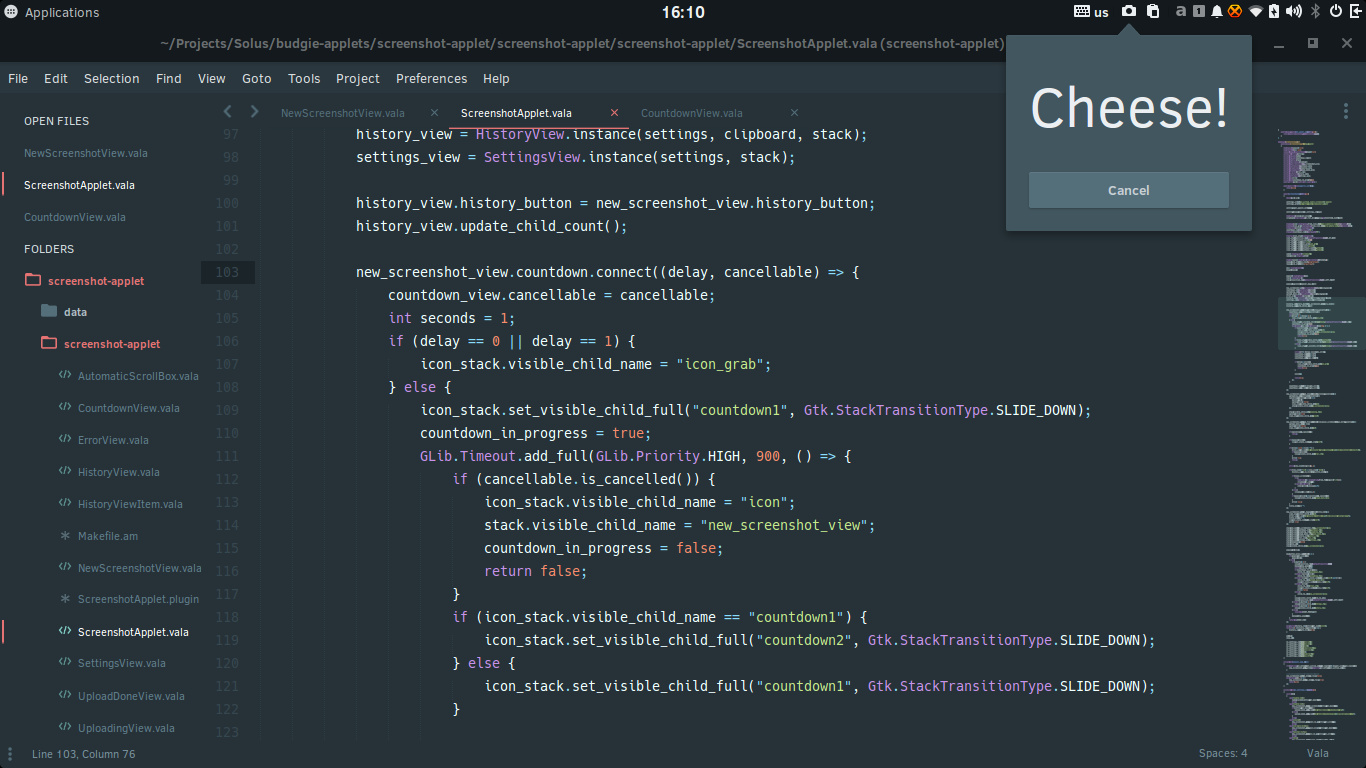
Task: Open the Edit menu
Action: [56, 78]
